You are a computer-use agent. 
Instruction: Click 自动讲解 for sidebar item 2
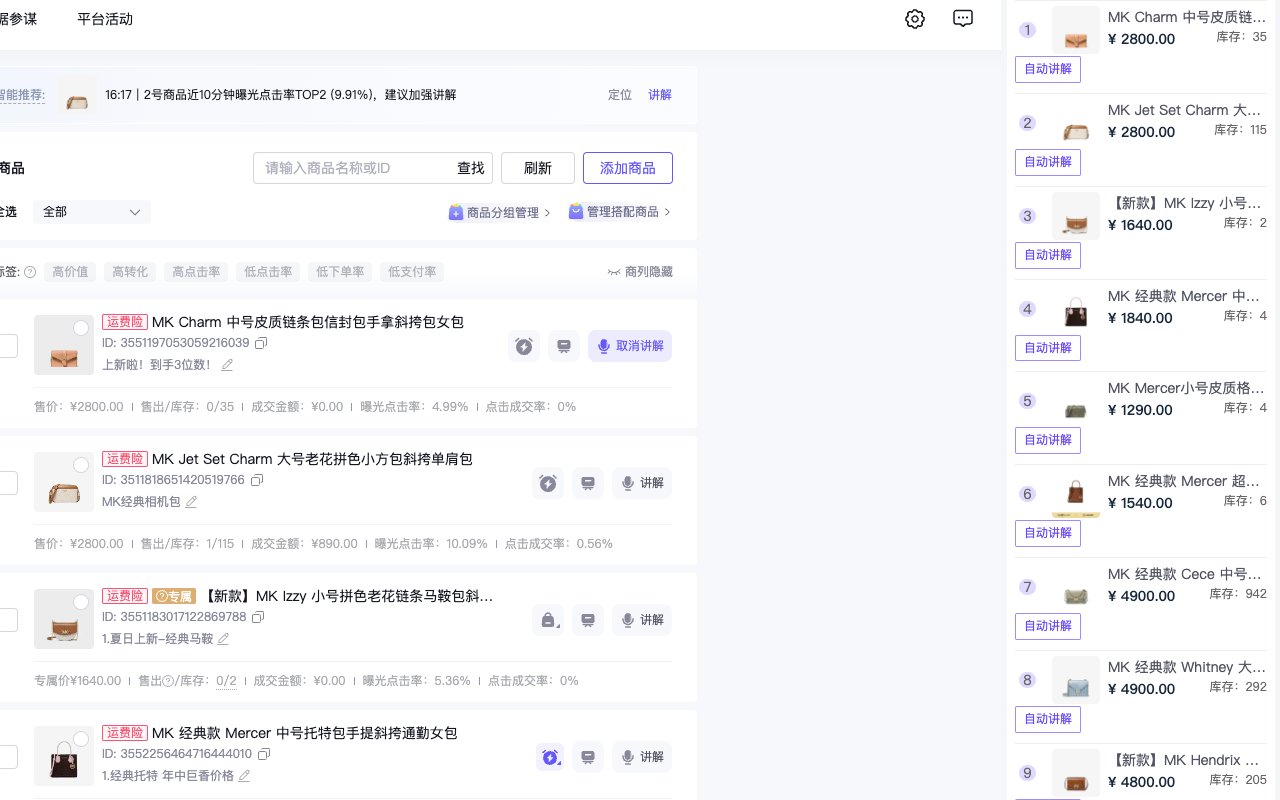[x=1048, y=162]
